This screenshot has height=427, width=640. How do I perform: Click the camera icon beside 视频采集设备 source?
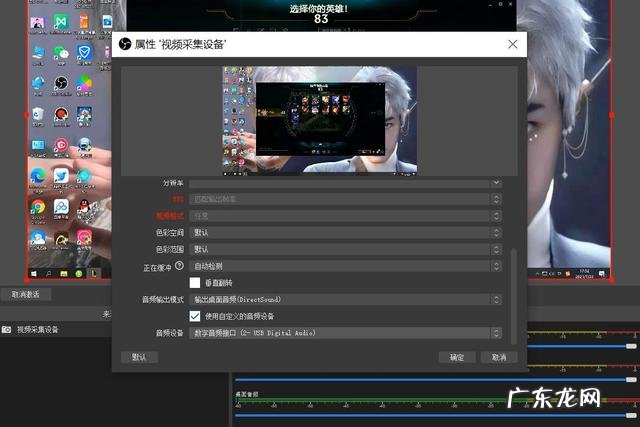7,329
